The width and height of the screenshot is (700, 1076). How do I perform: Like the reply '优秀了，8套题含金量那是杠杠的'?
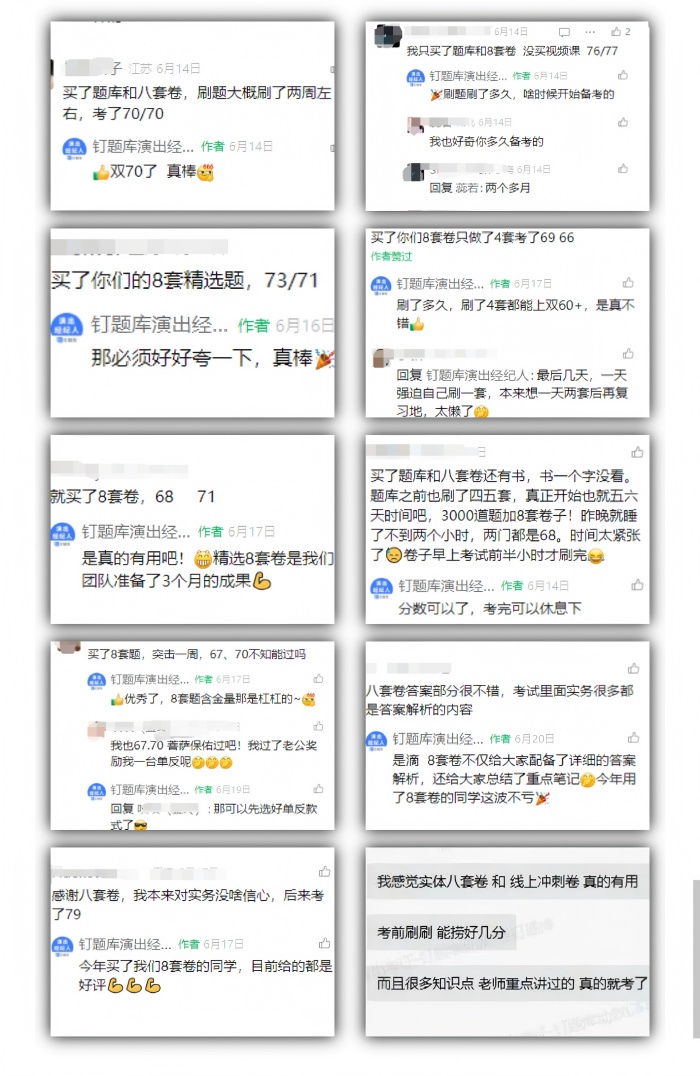(318, 679)
